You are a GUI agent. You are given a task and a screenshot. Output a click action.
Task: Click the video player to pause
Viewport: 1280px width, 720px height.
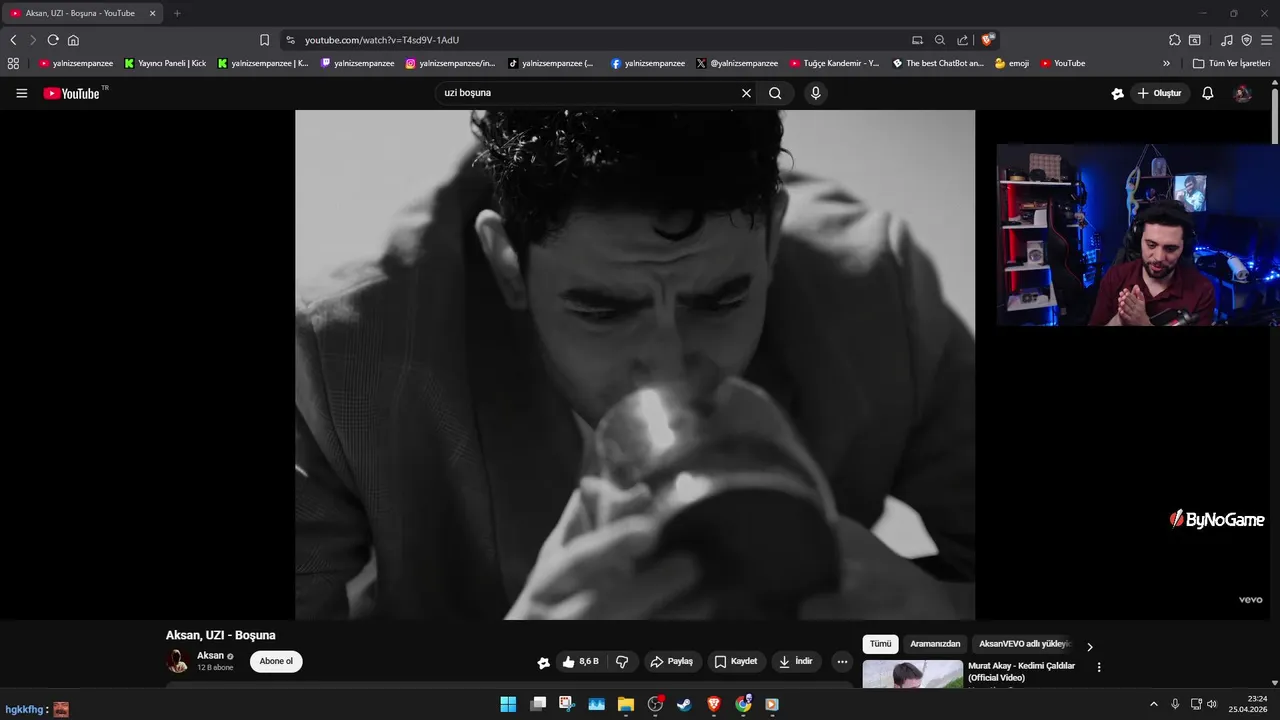[635, 365]
